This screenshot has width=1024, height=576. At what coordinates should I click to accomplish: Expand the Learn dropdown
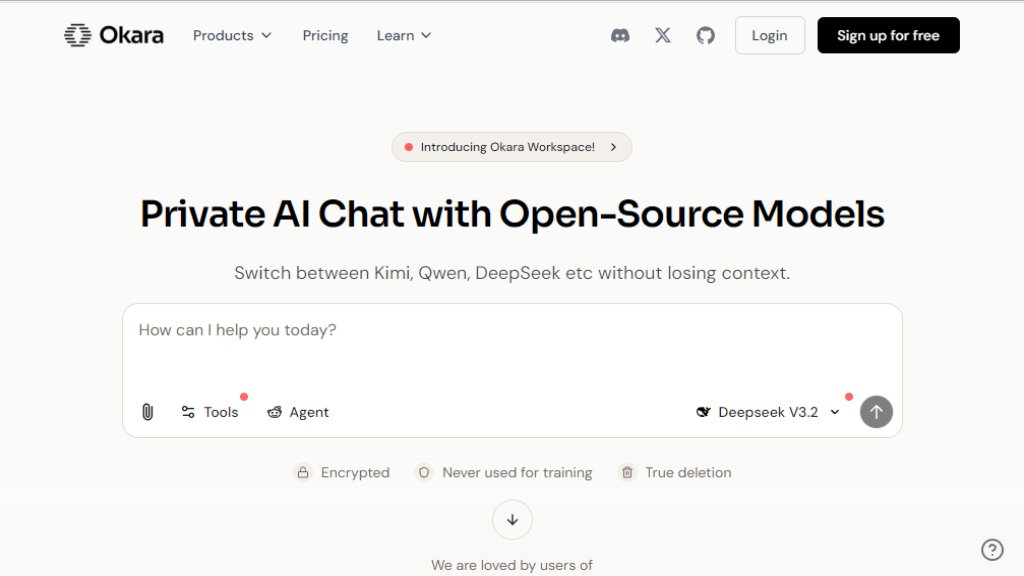pos(404,35)
